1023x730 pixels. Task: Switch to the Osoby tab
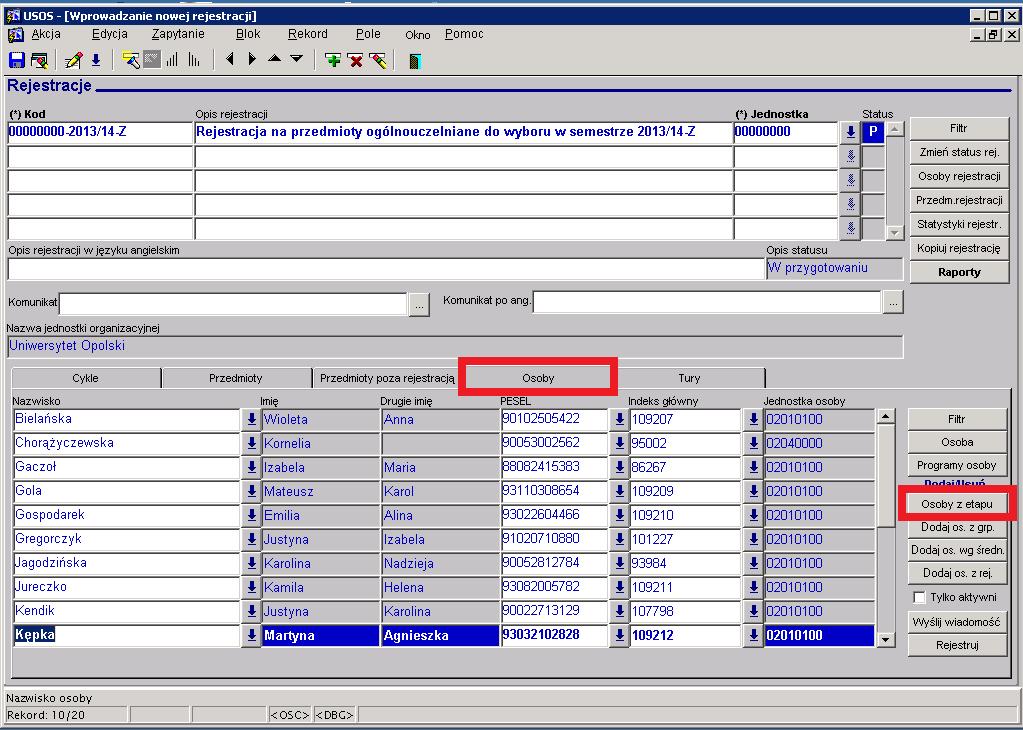(538, 378)
